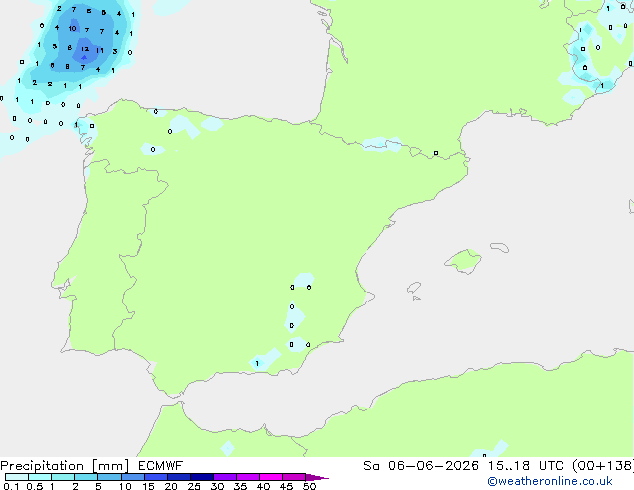Click the "[mm]" unit label

(110, 466)
